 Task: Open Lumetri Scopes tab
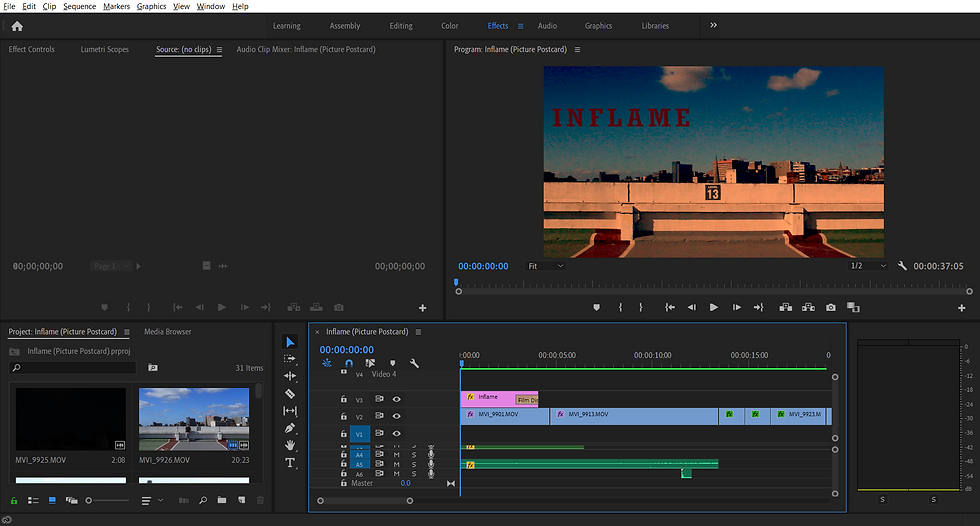104,49
